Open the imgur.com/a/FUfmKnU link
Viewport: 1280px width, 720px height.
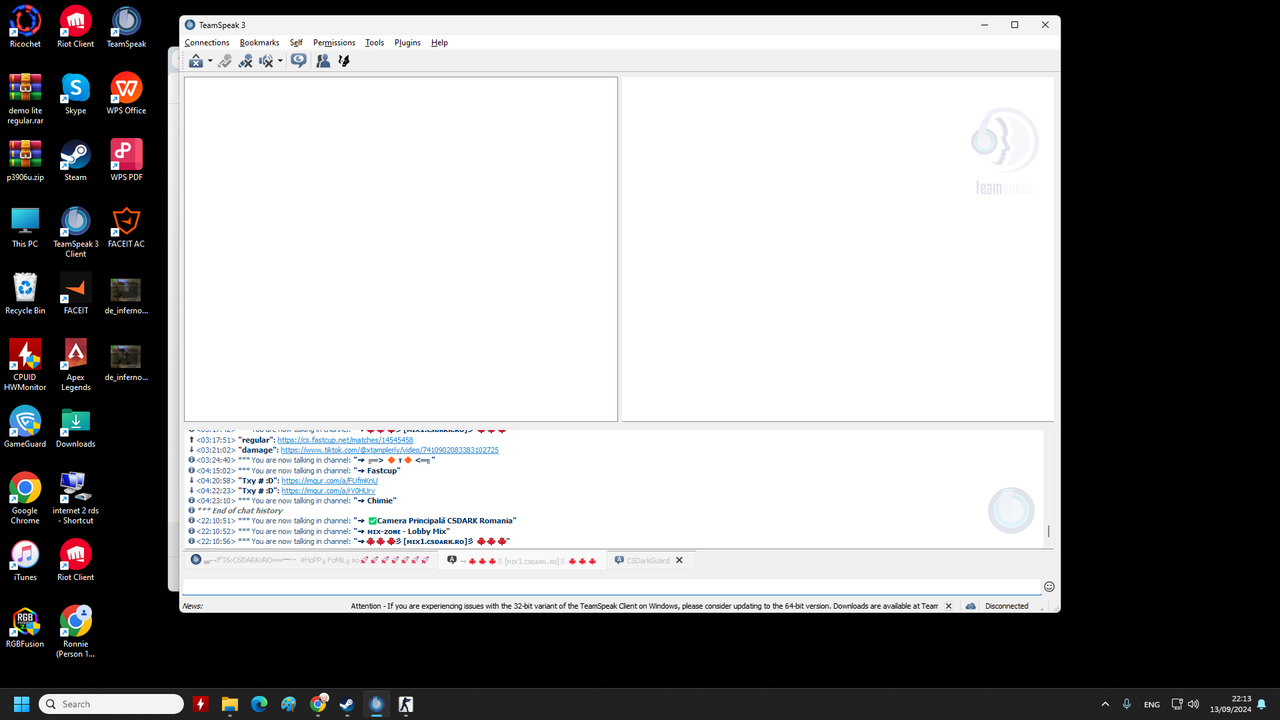(x=328, y=481)
